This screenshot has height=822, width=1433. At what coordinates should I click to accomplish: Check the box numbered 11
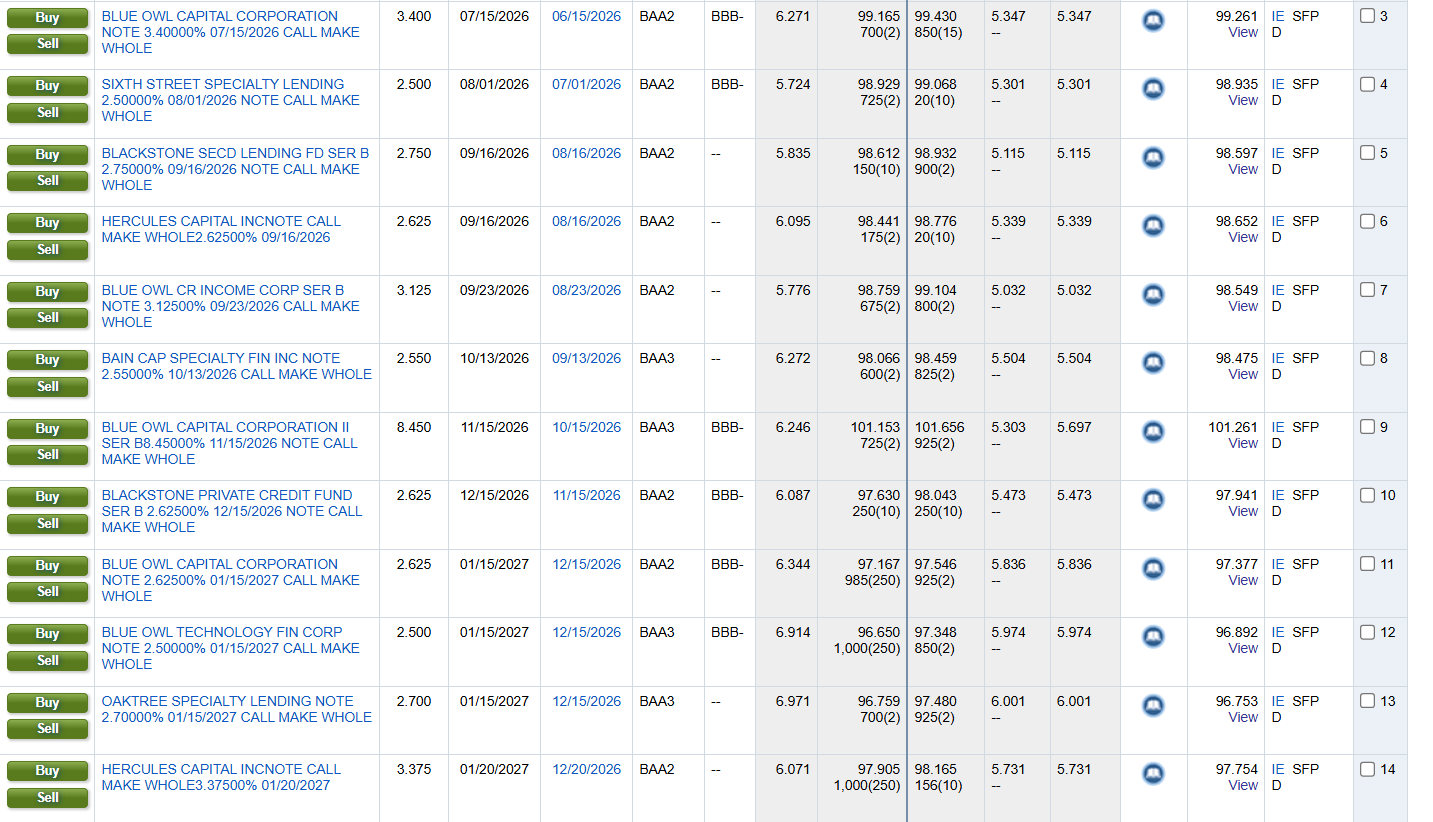[1368, 564]
